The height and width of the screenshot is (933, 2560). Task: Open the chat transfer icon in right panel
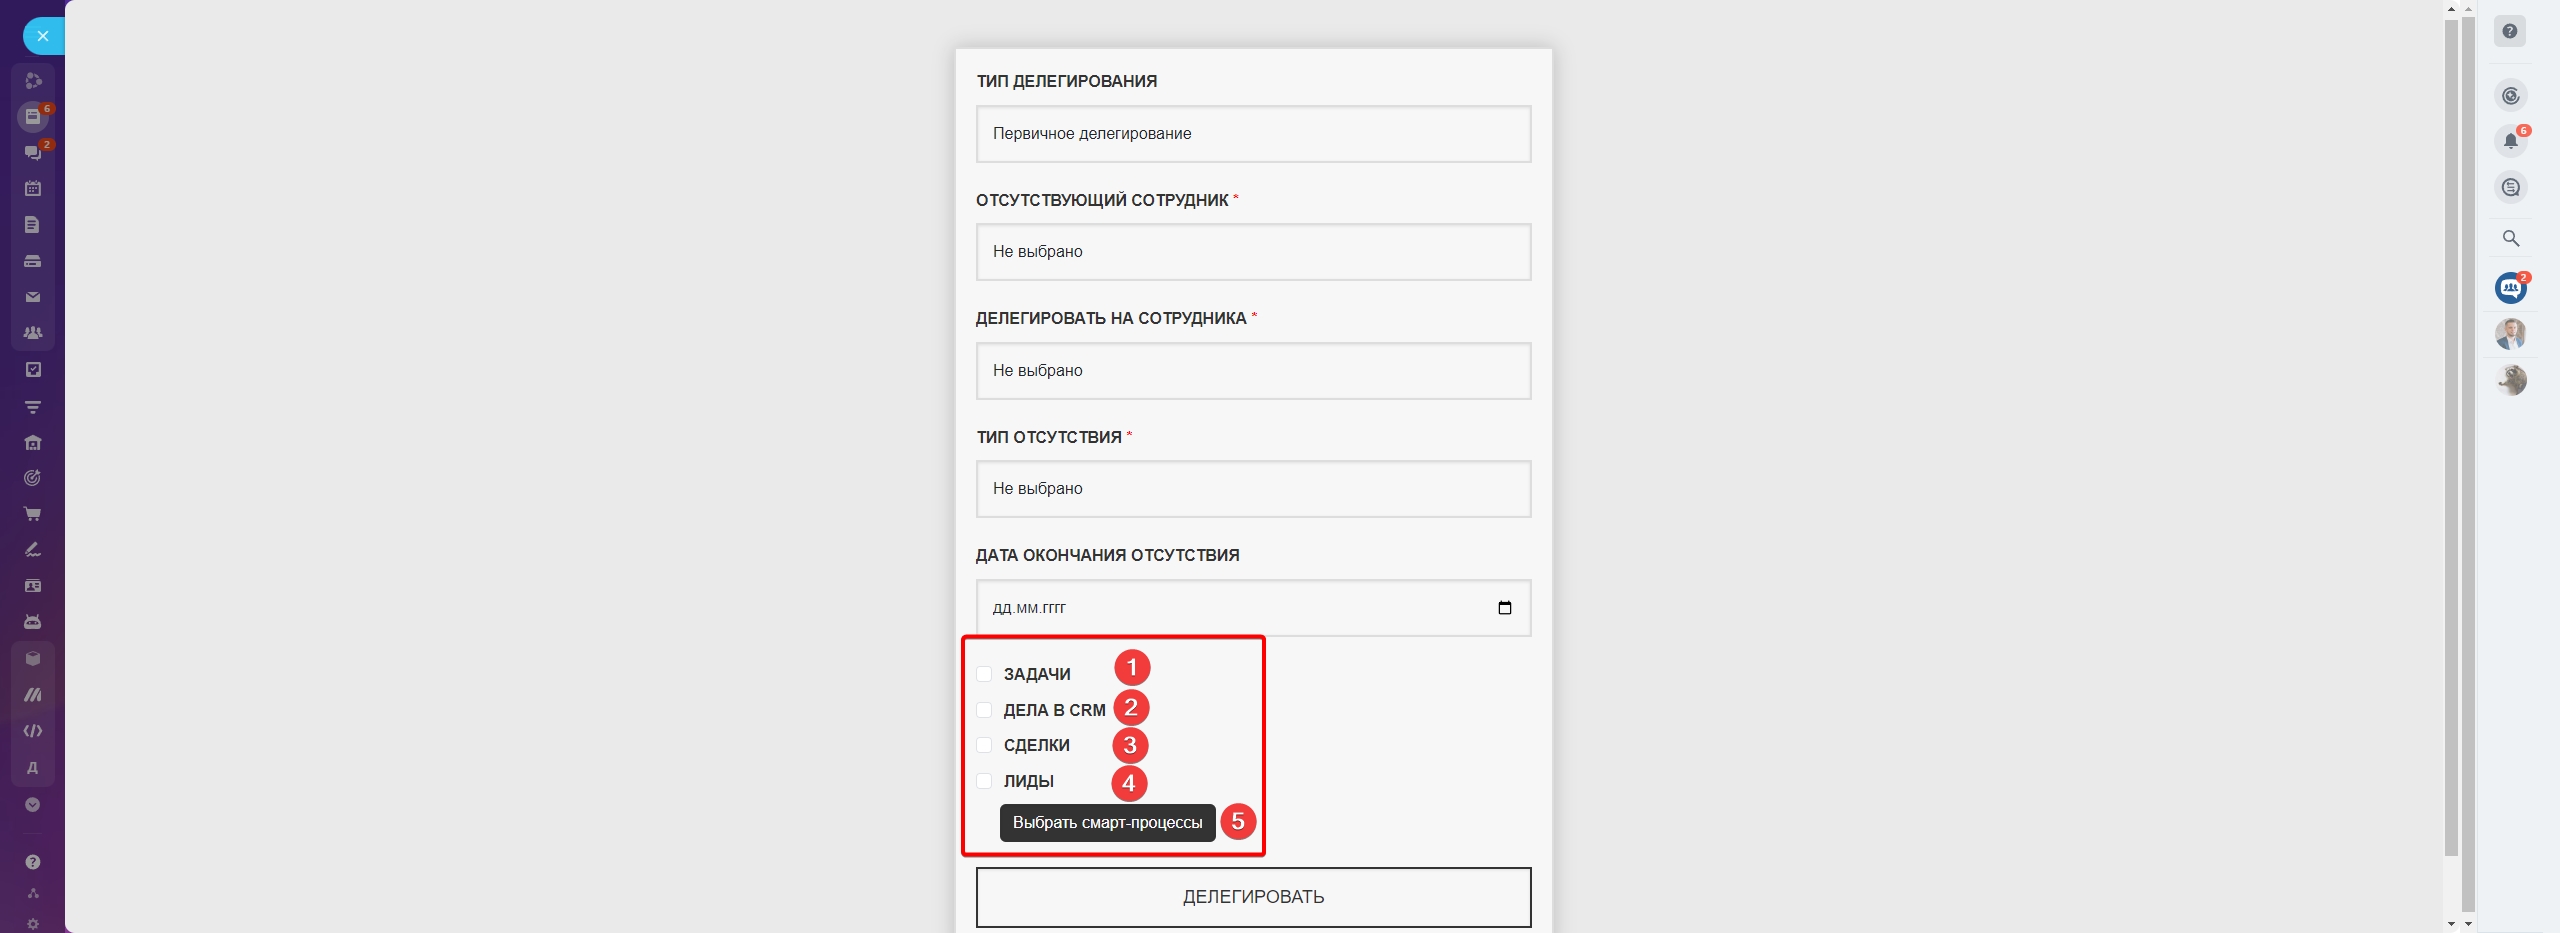(x=2511, y=187)
